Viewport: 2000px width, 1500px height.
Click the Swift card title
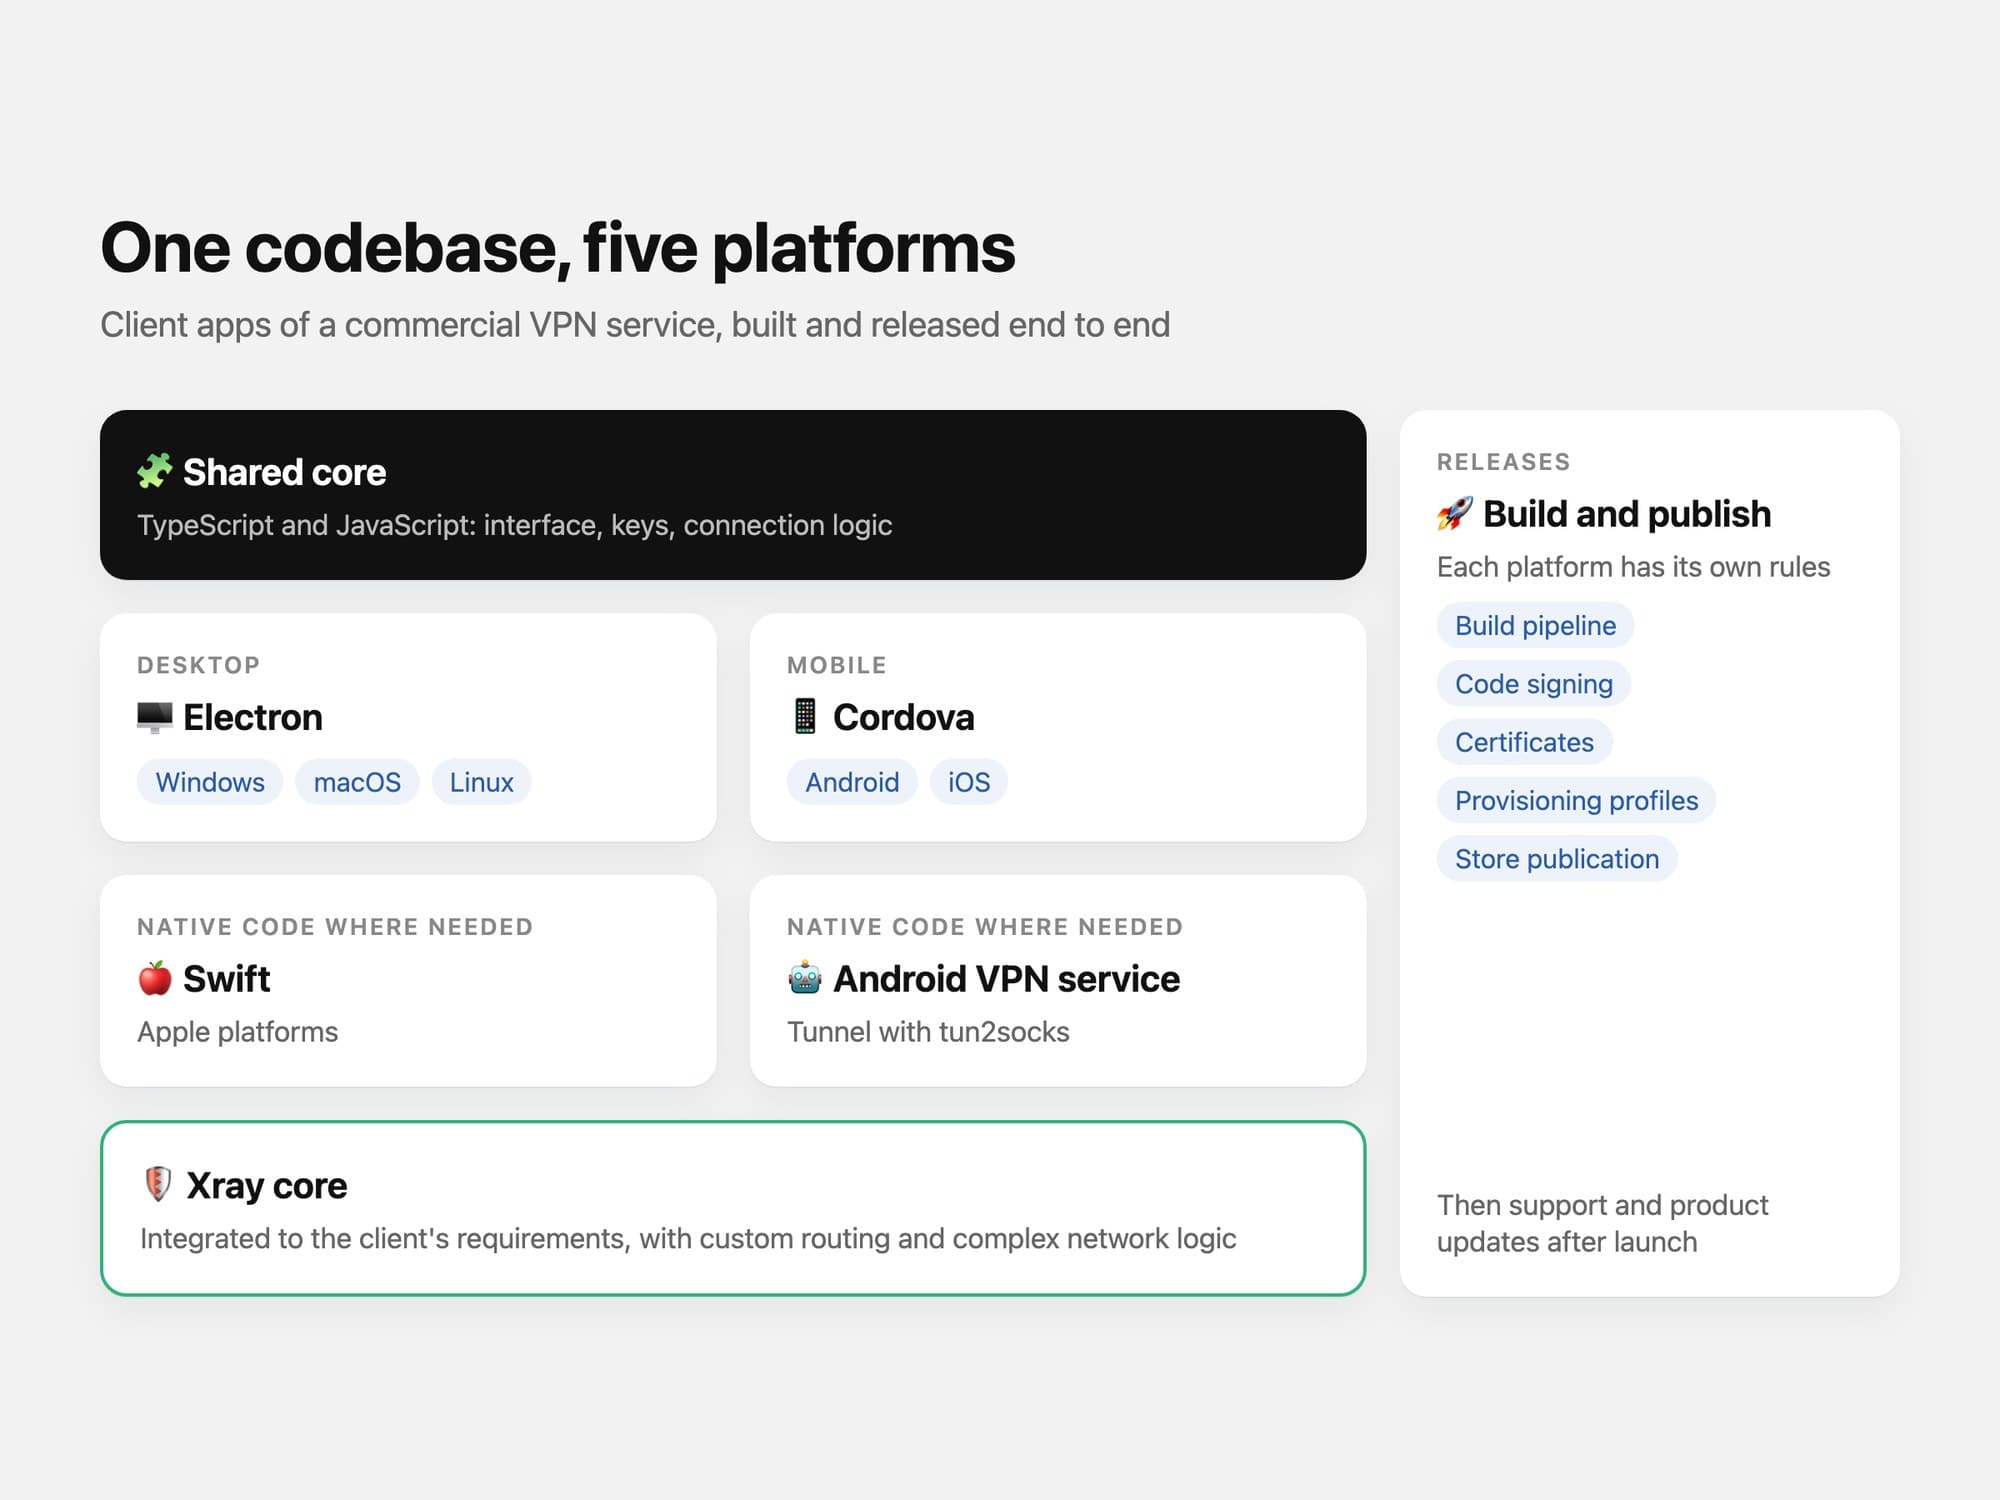[x=226, y=978]
